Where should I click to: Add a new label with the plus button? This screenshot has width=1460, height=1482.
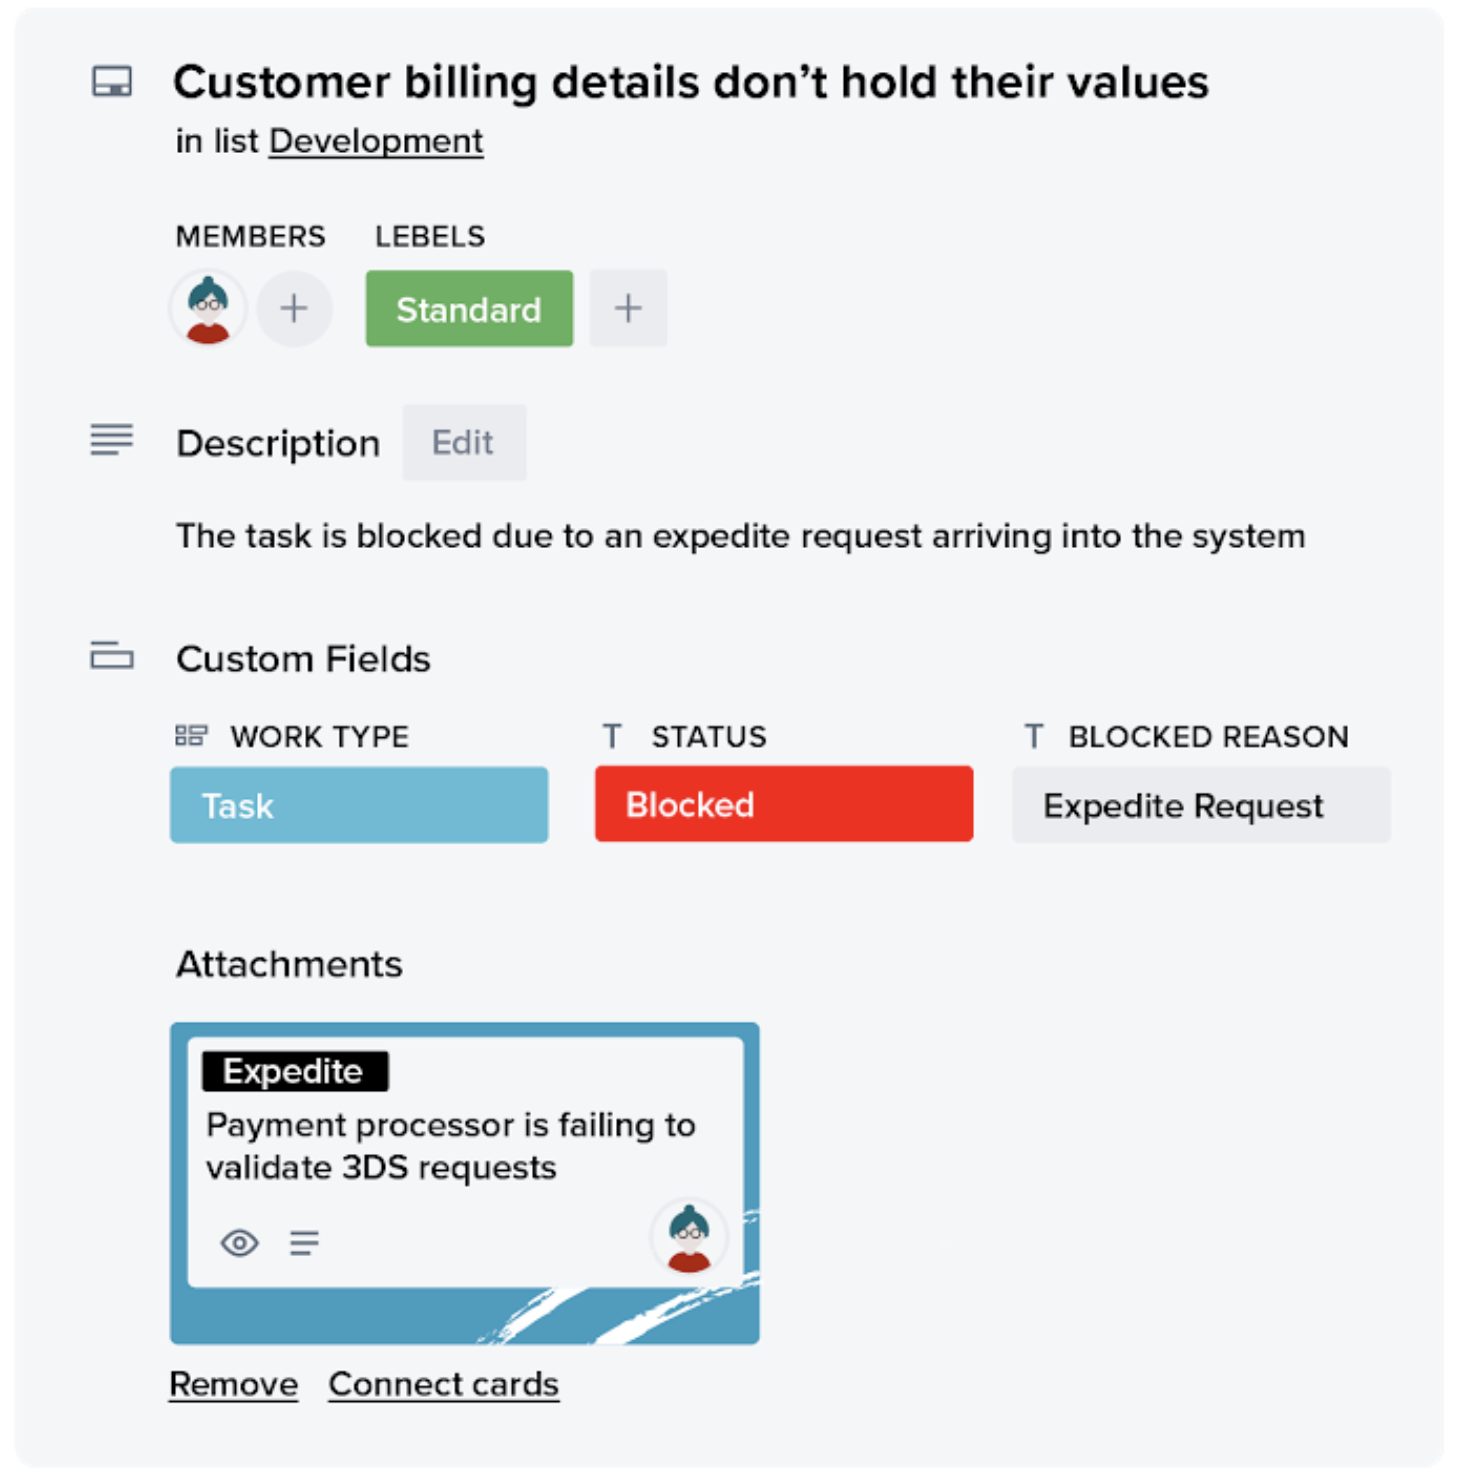tap(628, 308)
